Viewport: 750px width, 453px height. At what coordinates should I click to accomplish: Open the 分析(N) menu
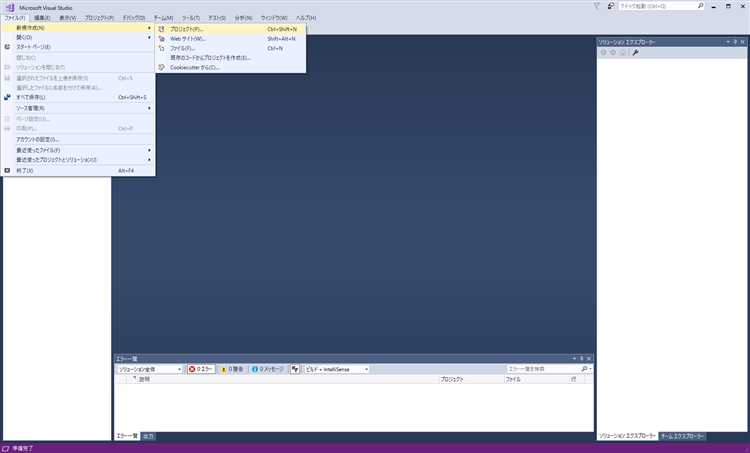click(243, 18)
